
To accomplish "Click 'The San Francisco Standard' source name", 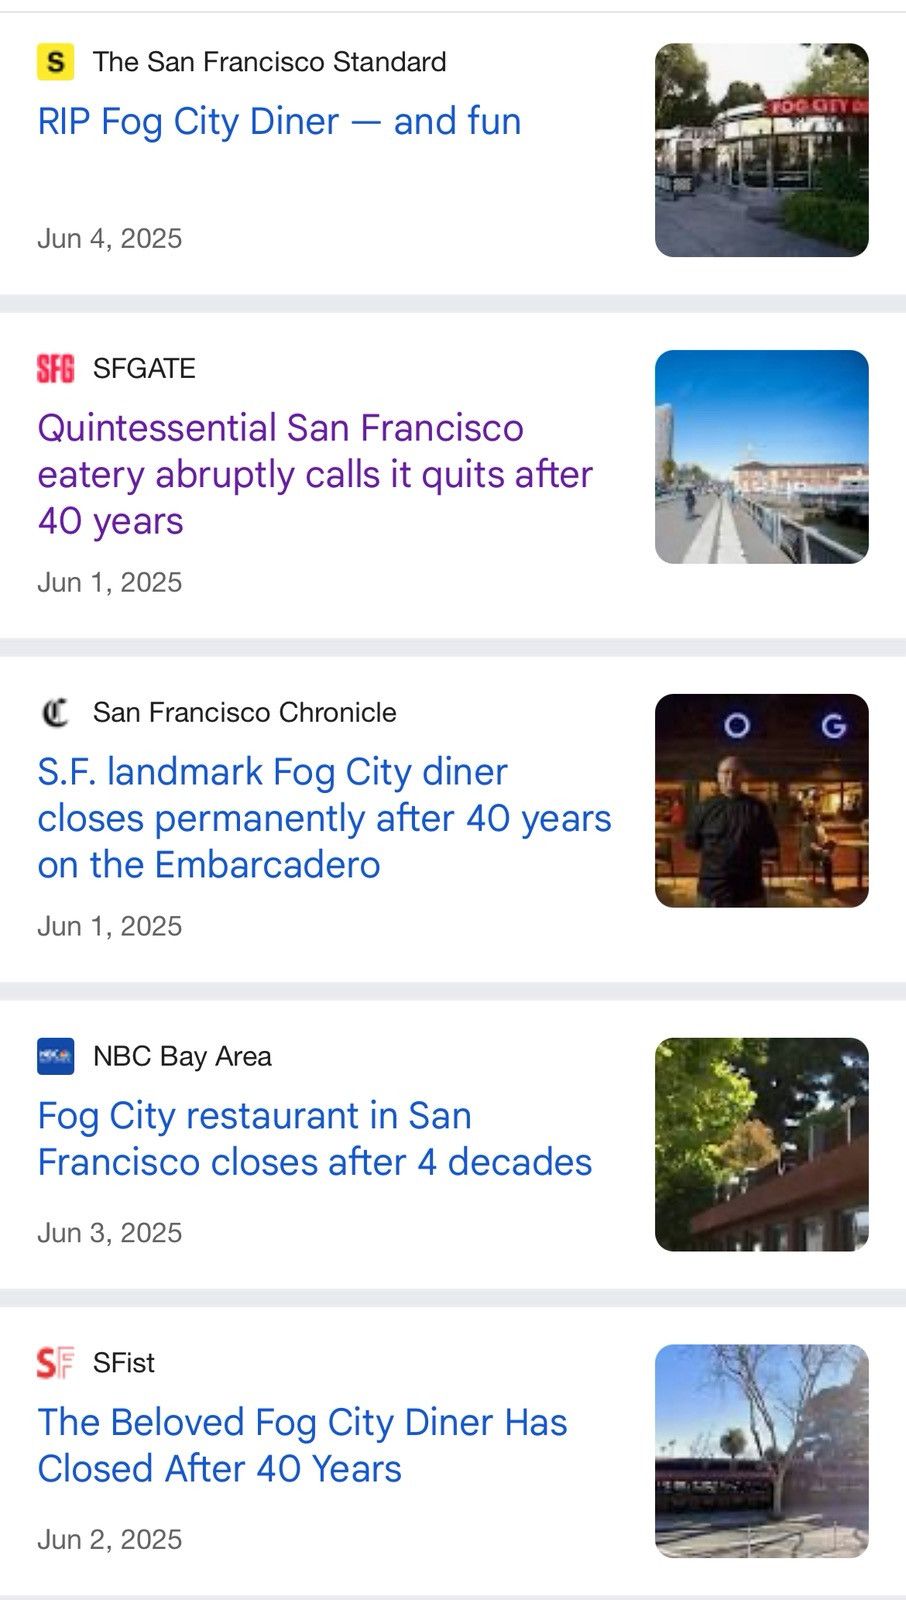I will (x=270, y=62).
